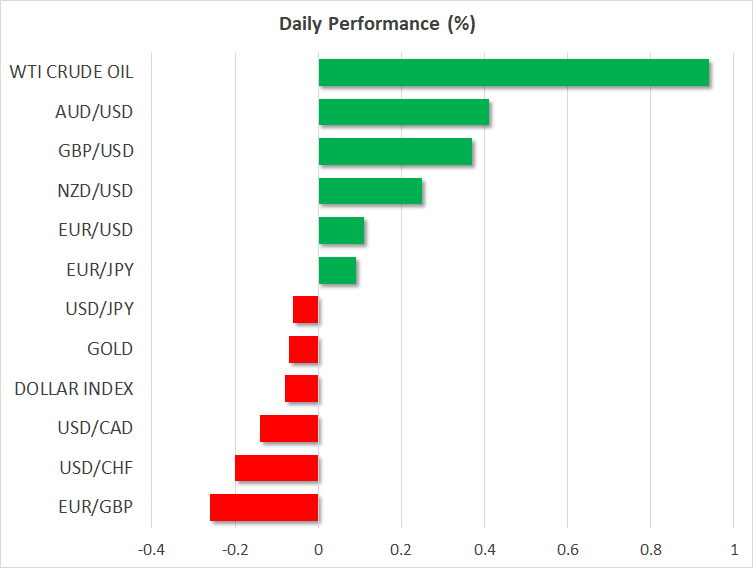Viewport: 753px width, 568px height.
Task: Select the USD/CAD red bar
Action: tap(289, 428)
